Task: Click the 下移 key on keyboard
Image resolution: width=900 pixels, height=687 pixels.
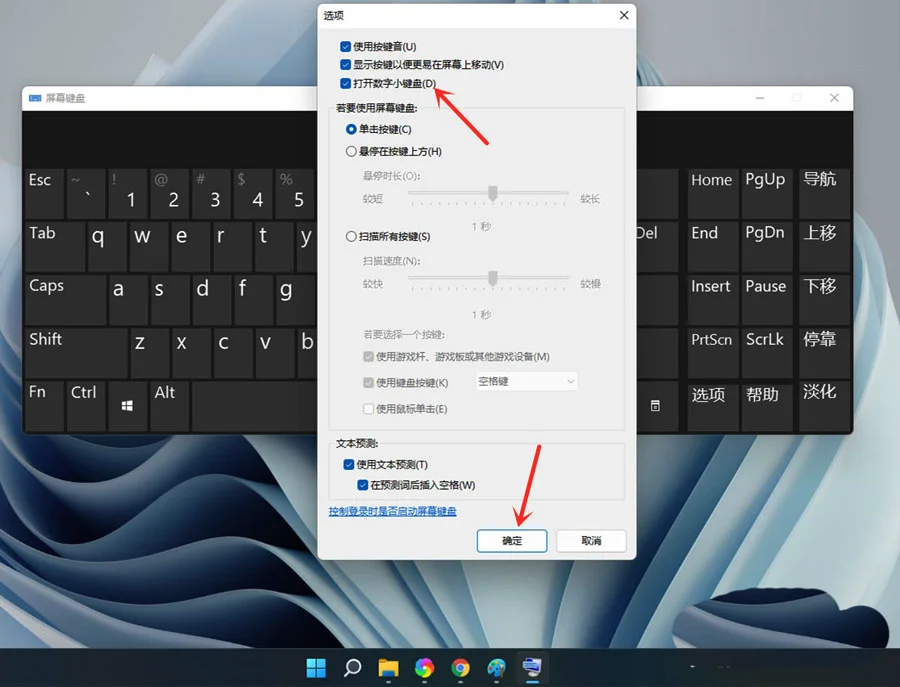Action: click(824, 300)
